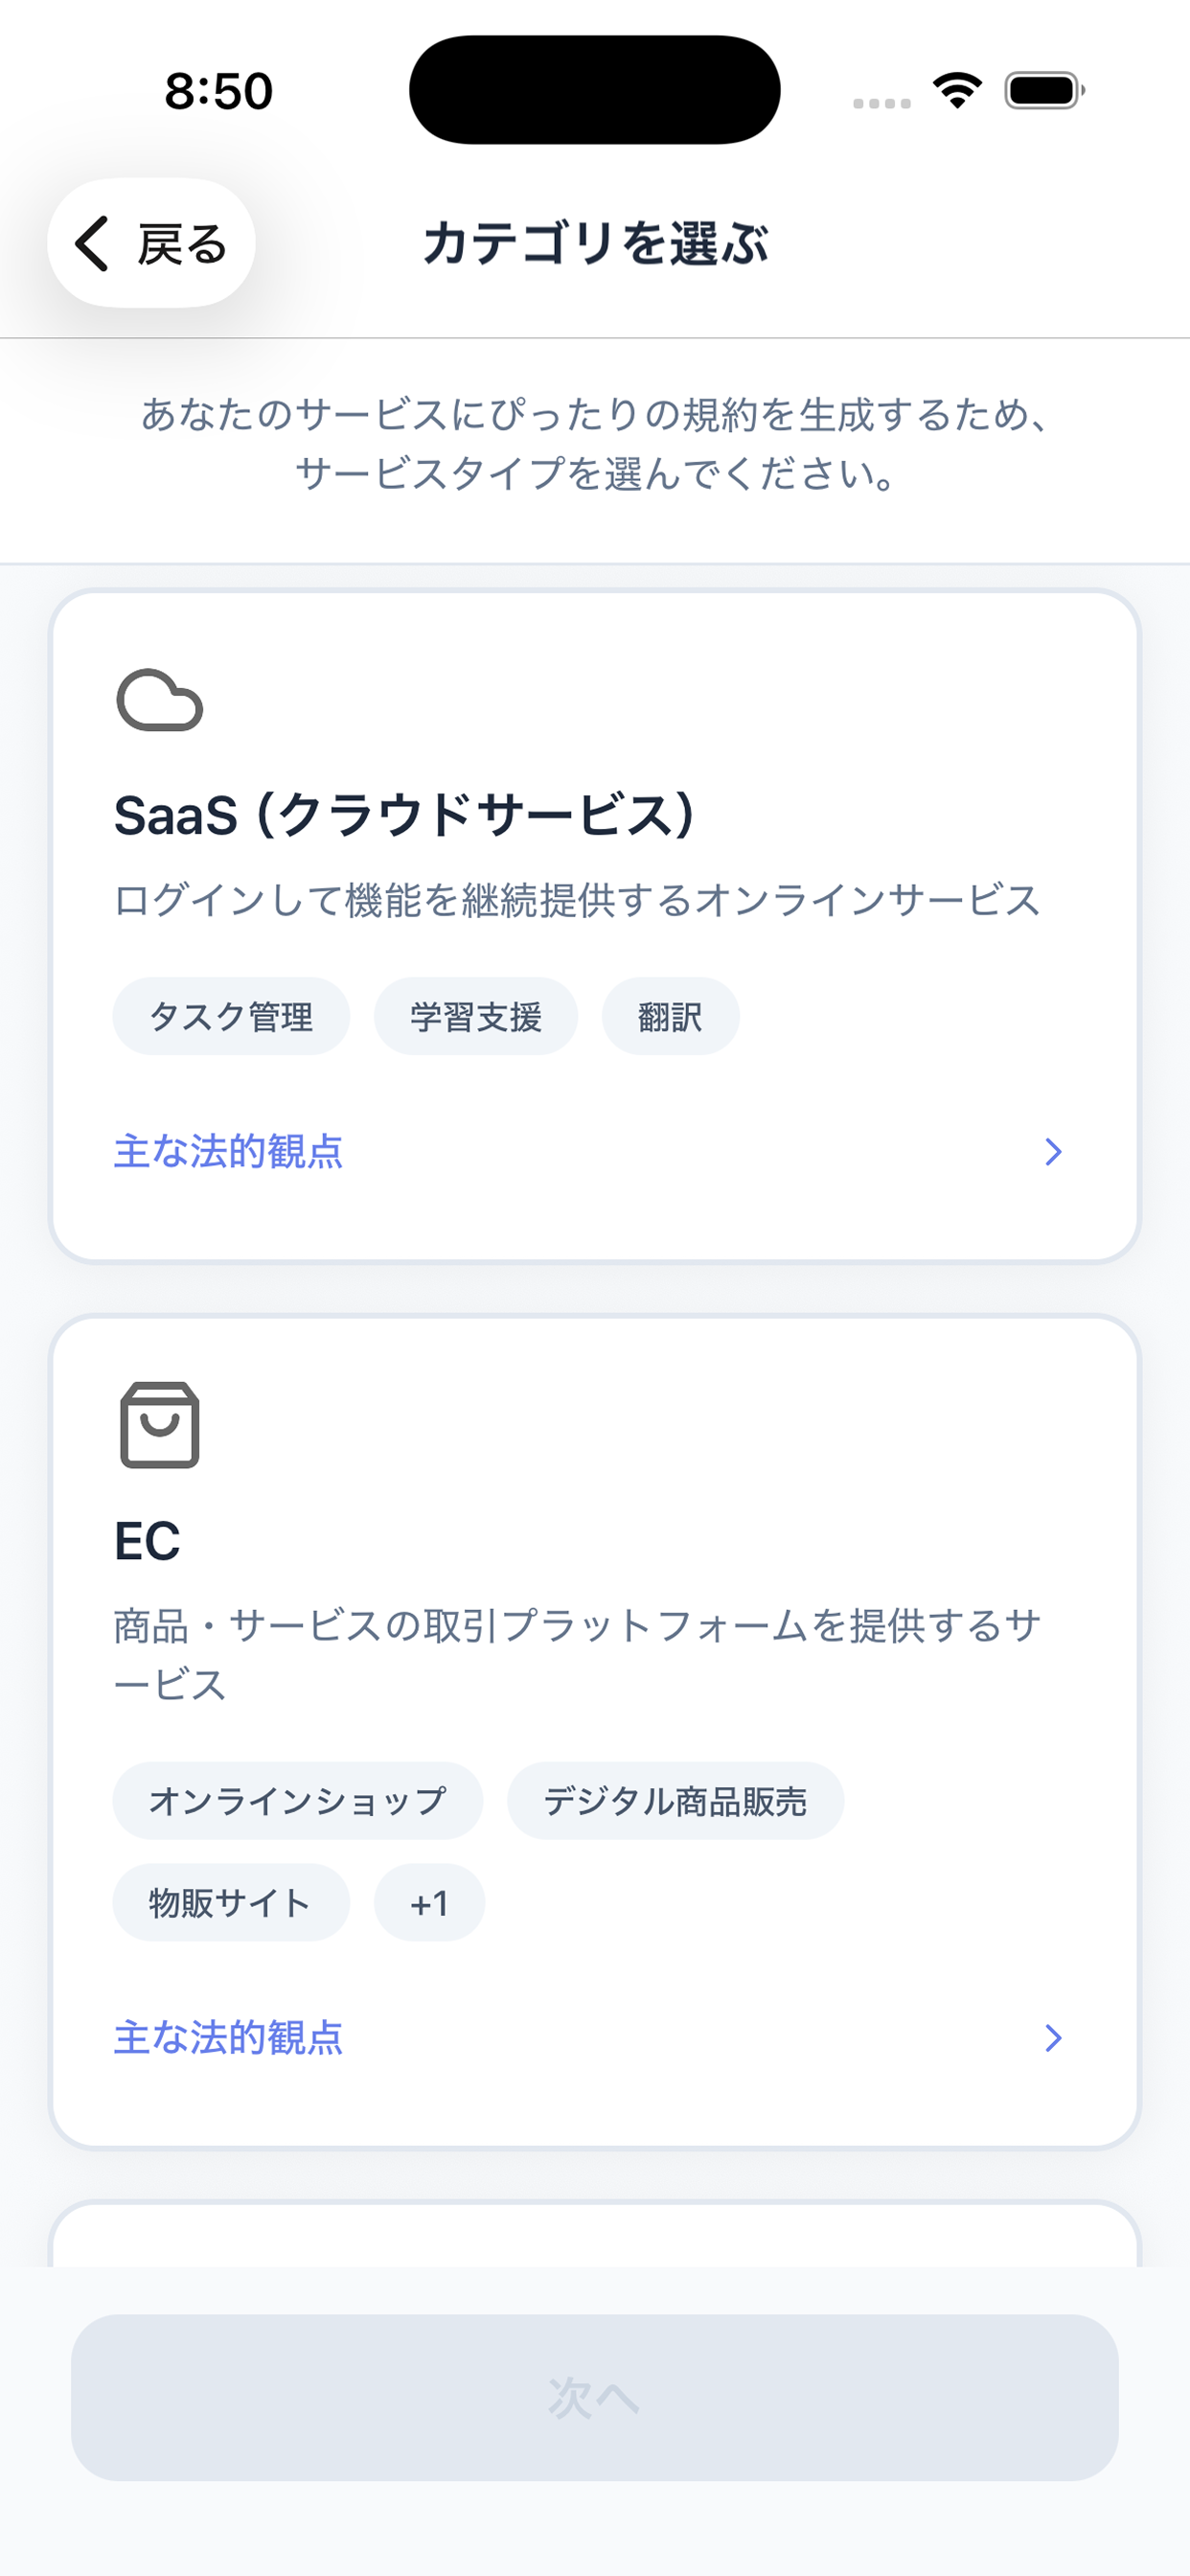1190x2576 pixels.
Task: Tap the Wi-Fi status icon
Action: coord(956,90)
